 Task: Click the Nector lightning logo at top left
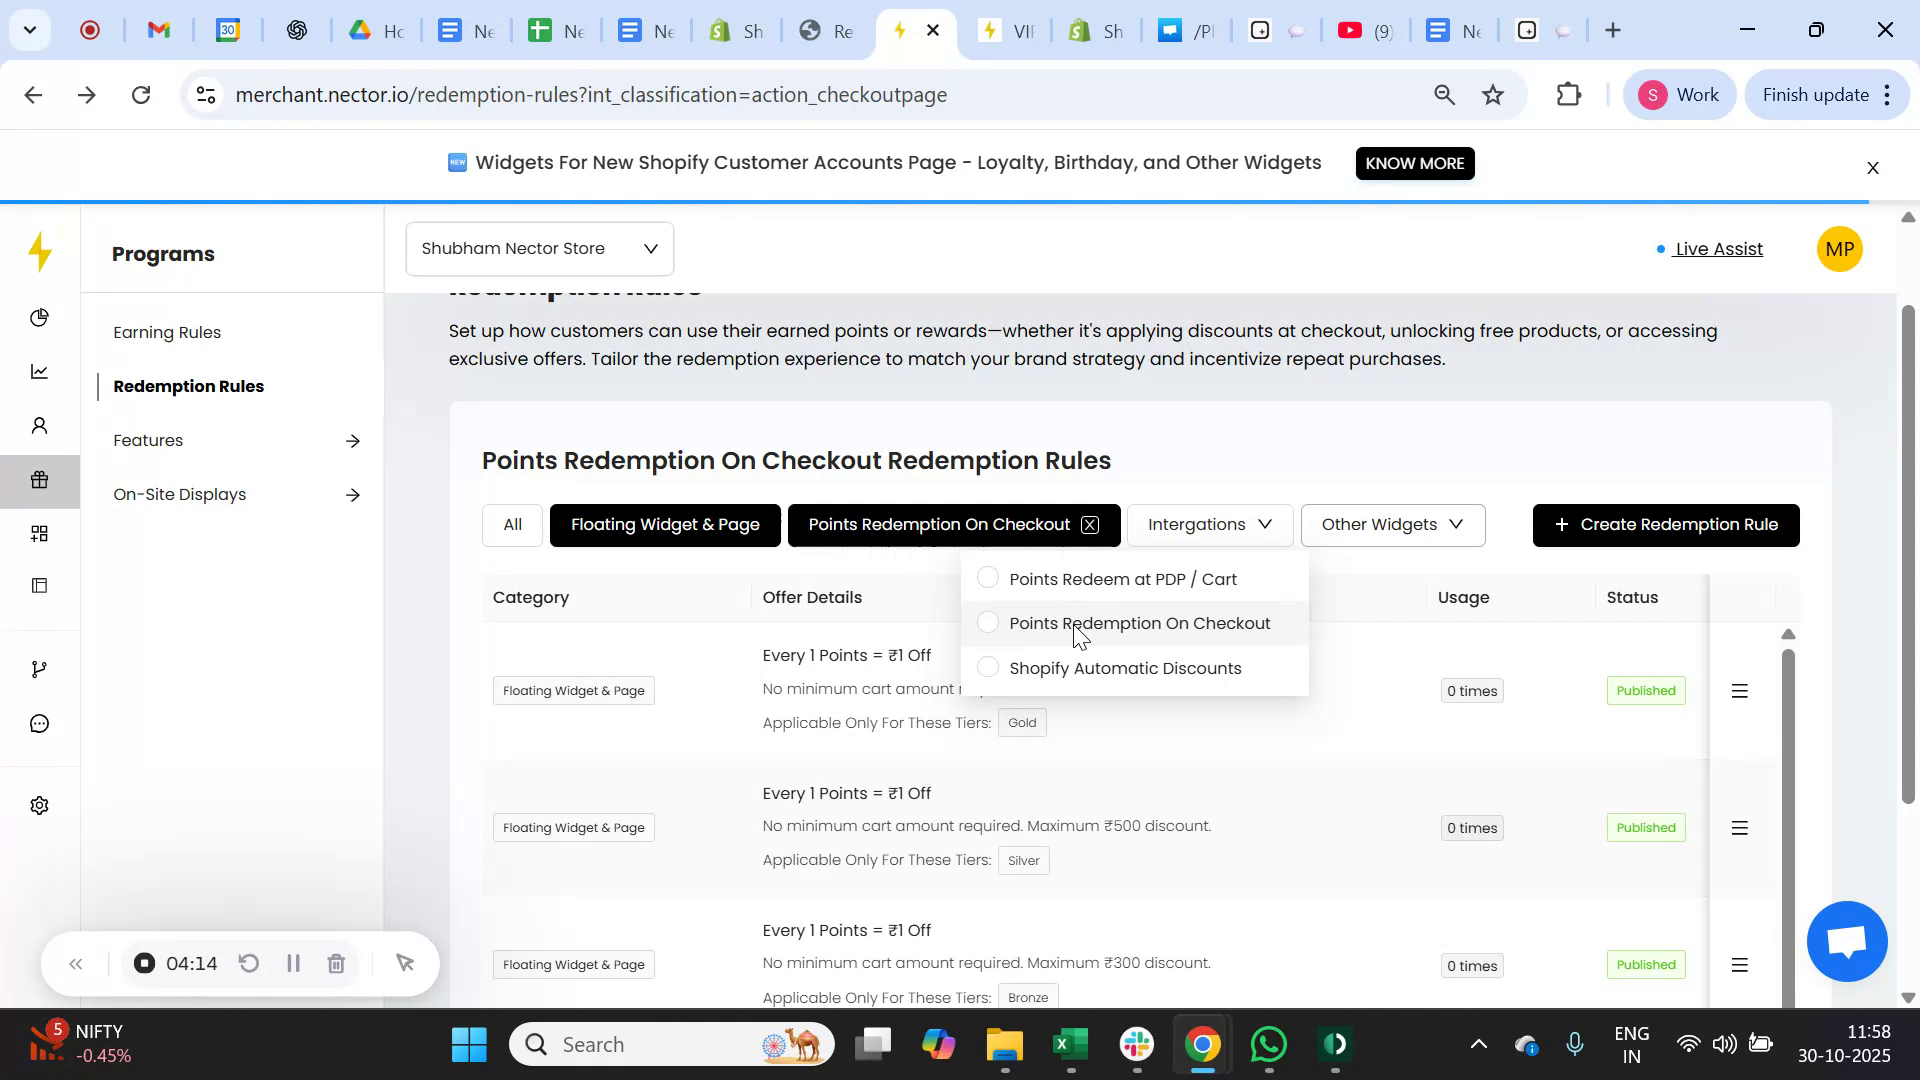(x=40, y=253)
